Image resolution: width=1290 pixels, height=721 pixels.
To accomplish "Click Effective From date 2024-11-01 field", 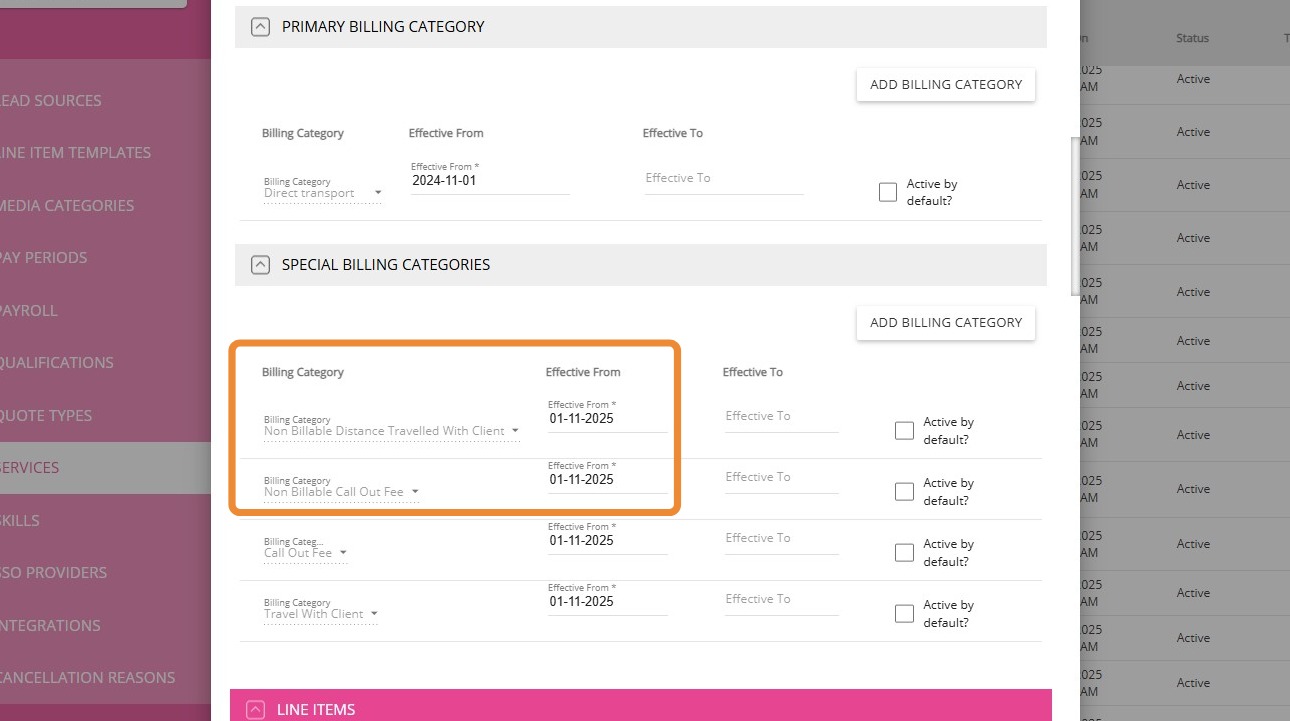I will pyautogui.click(x=488, y=182).
